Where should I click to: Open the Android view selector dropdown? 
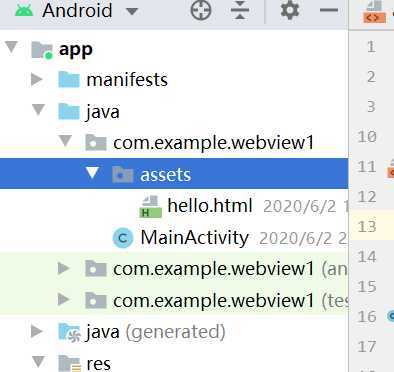(x=132, y=11)
